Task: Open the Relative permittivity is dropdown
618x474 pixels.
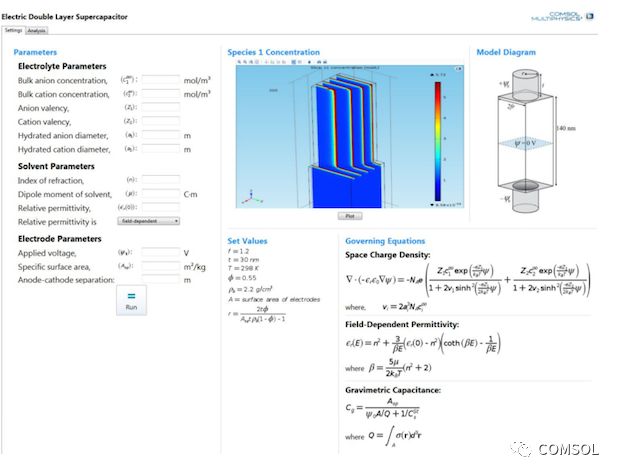Action: pyautogui.click(x=149, y=221)
